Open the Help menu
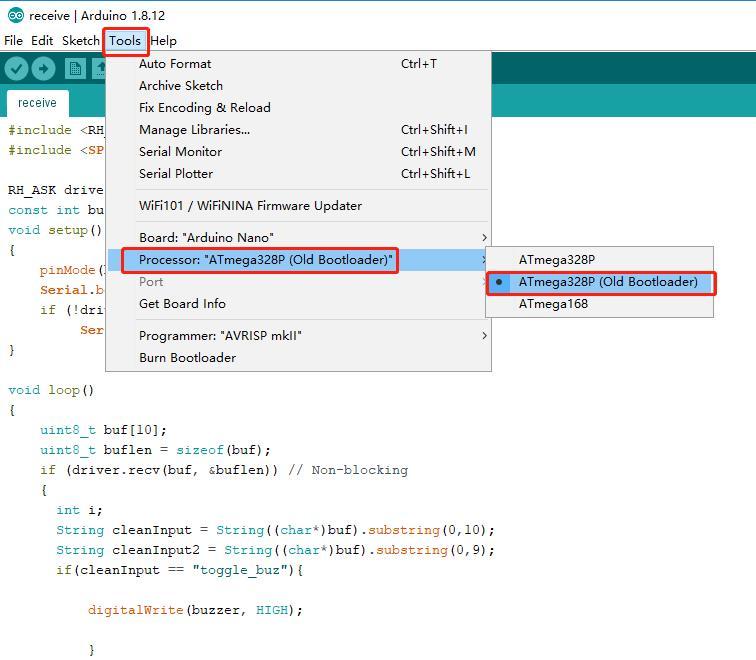756x660 pixels. coord(163,41)
